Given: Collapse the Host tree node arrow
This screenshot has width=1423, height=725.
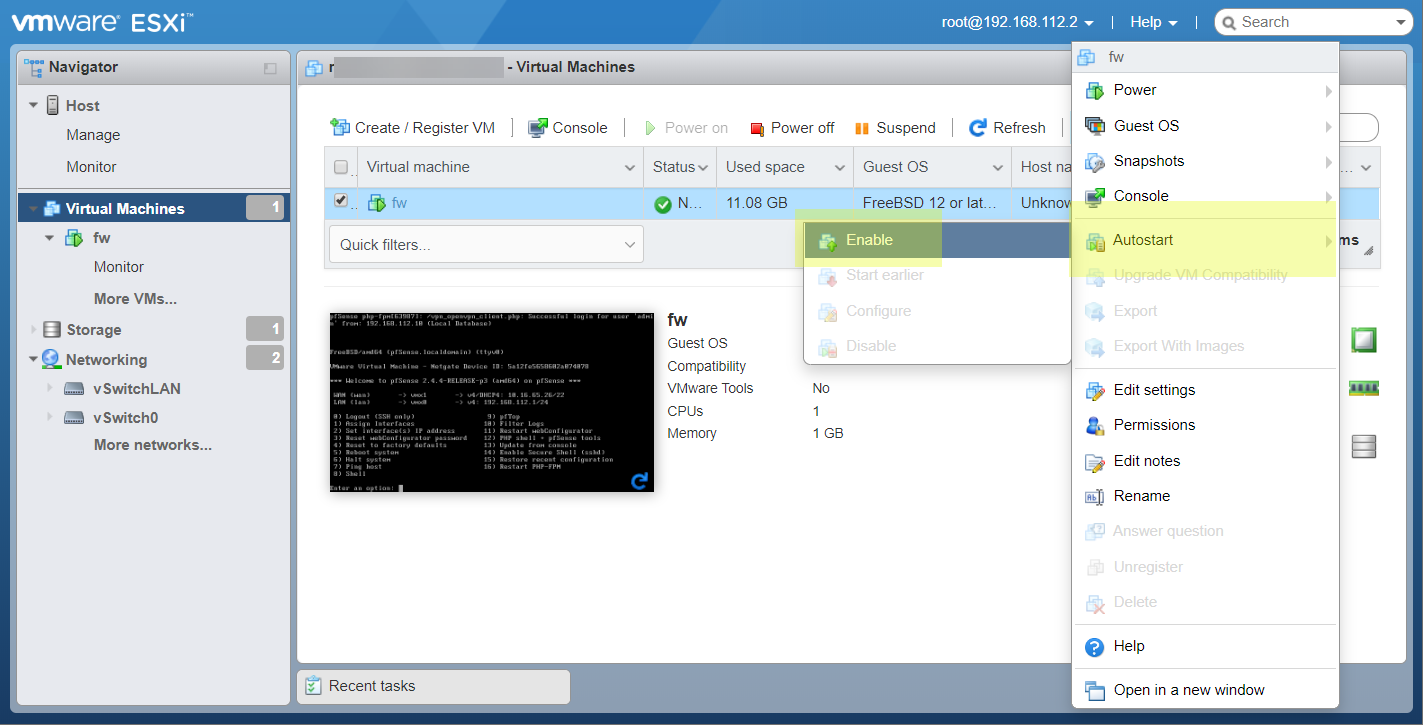Looking at the screenshot, I should 33,105.
